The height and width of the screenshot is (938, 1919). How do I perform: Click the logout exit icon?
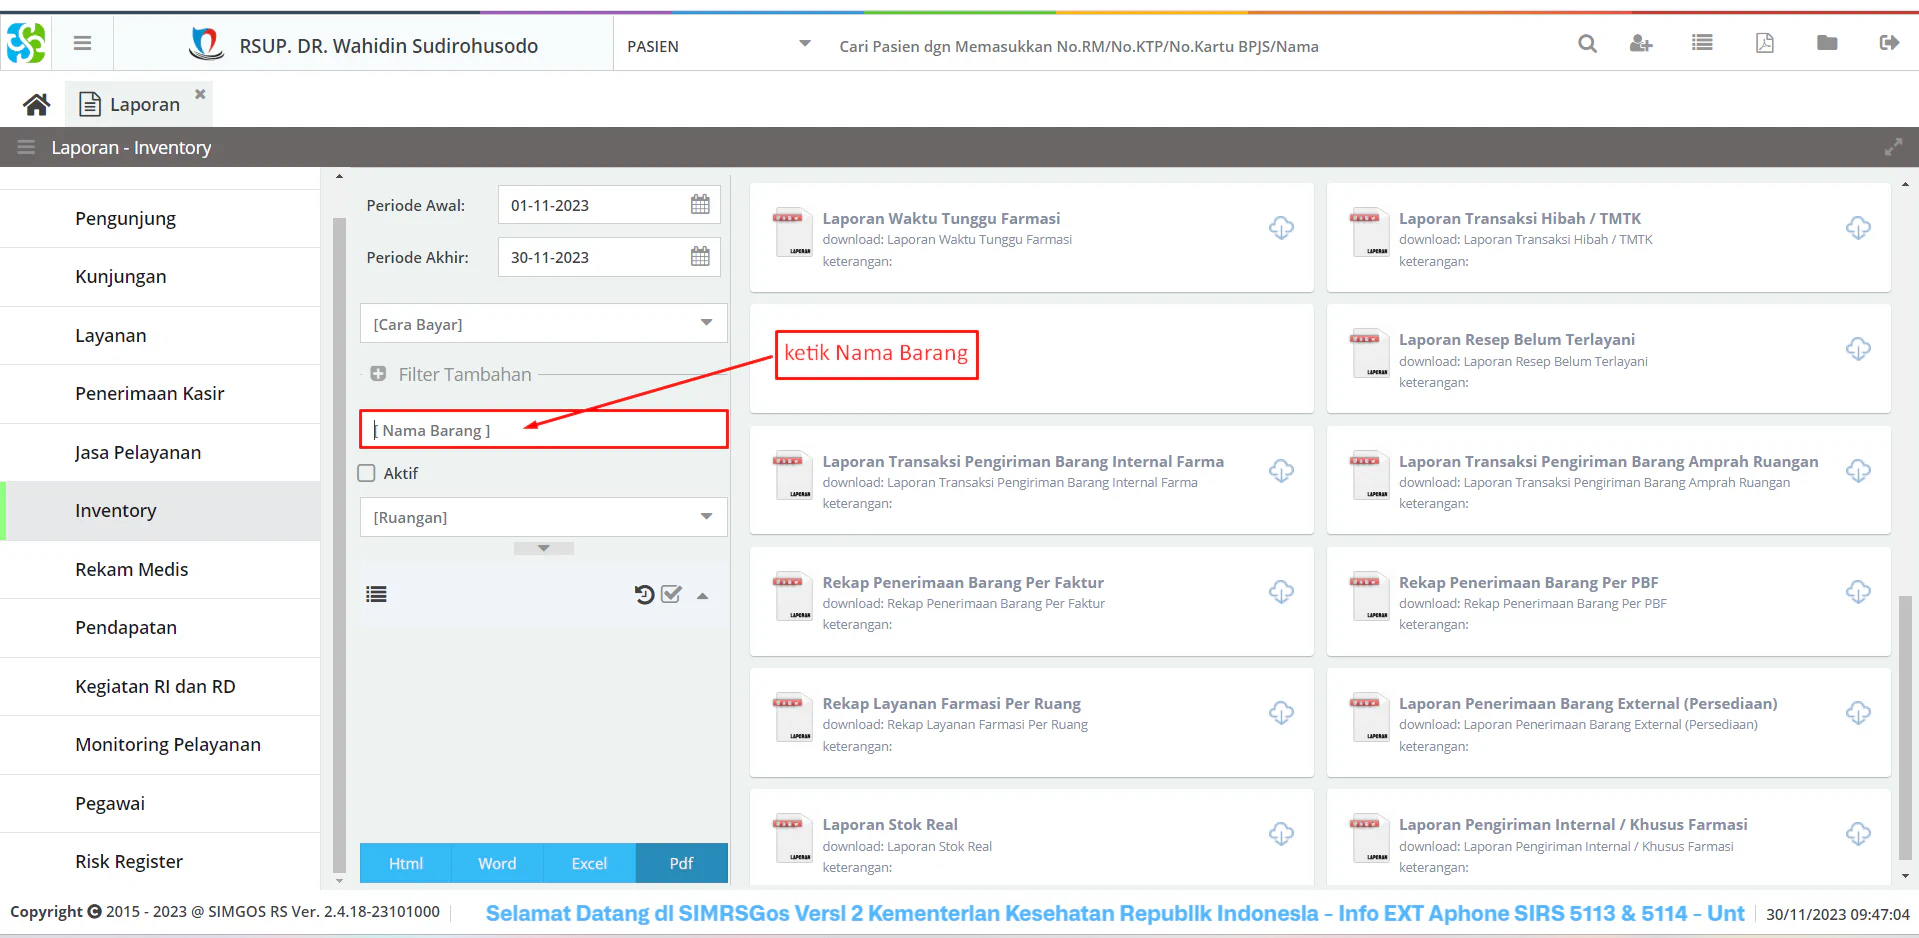(1889, 43)
